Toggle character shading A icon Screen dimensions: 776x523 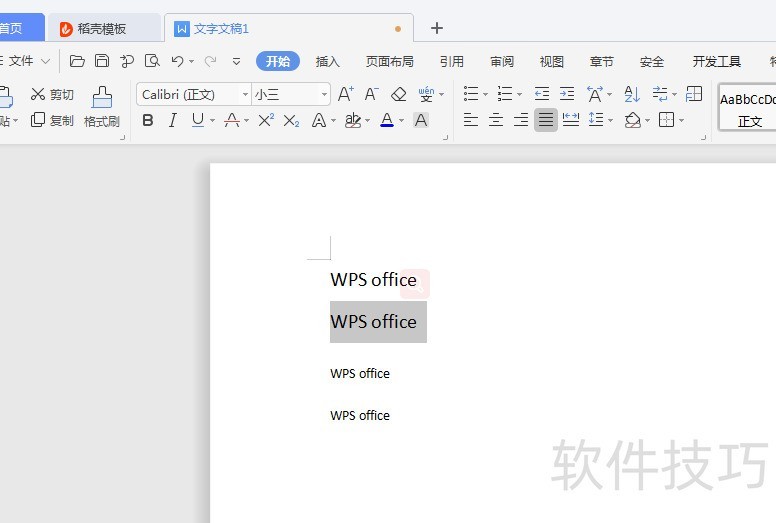click(x=421, y=120)
